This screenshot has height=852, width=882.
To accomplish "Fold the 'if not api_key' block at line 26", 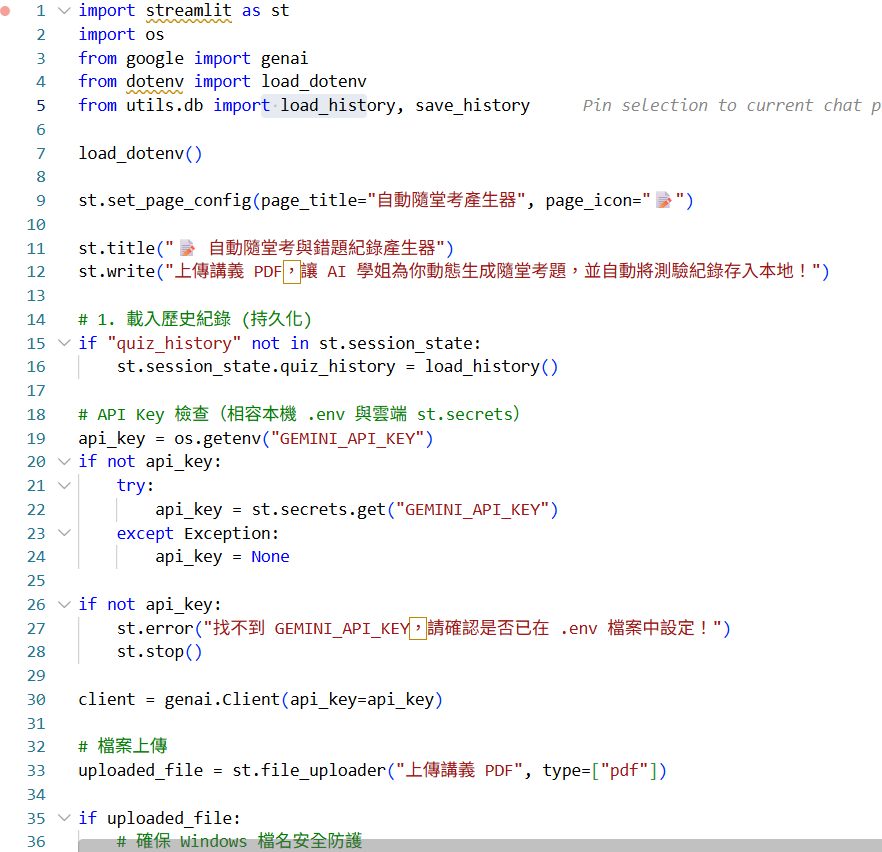I will point(65,604).
